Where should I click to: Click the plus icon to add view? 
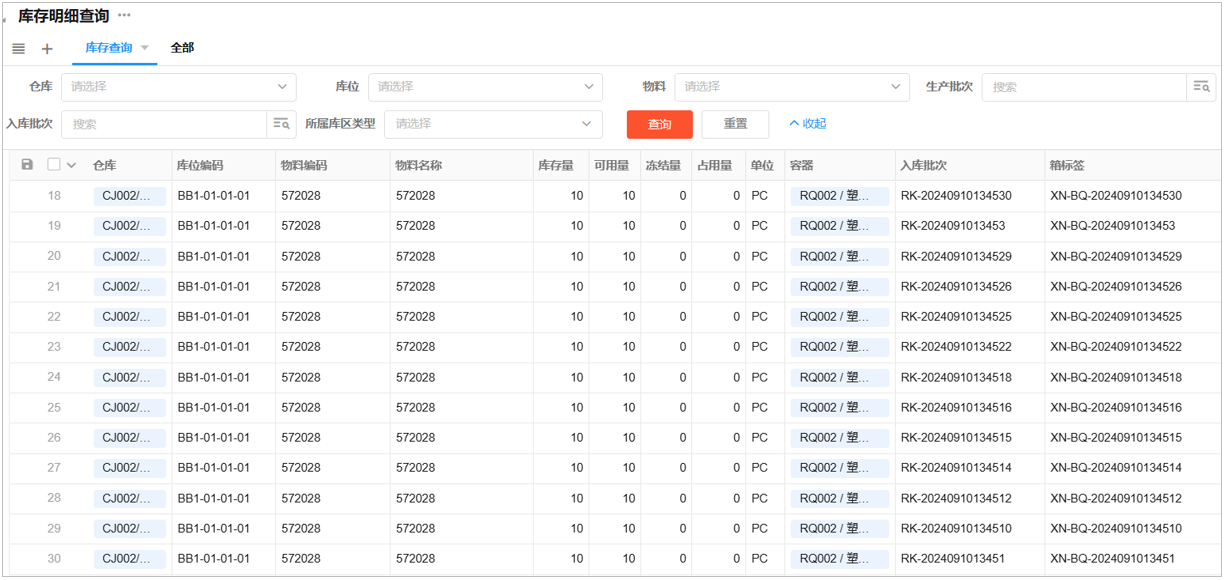click(47, 49)
